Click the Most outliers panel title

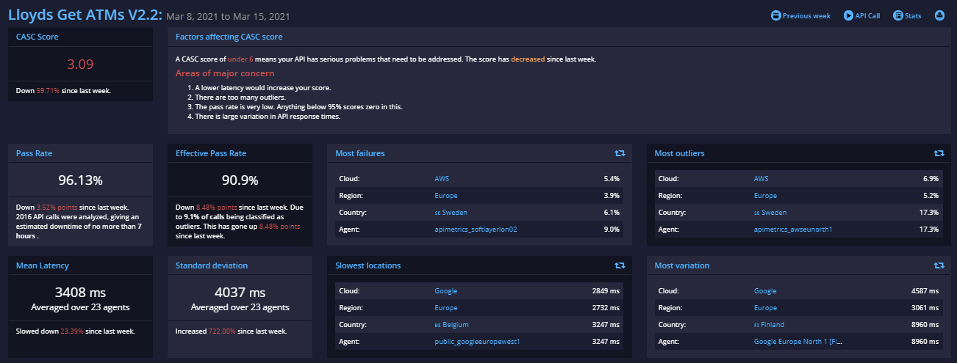pyautogui.click(x=679, y=153)
